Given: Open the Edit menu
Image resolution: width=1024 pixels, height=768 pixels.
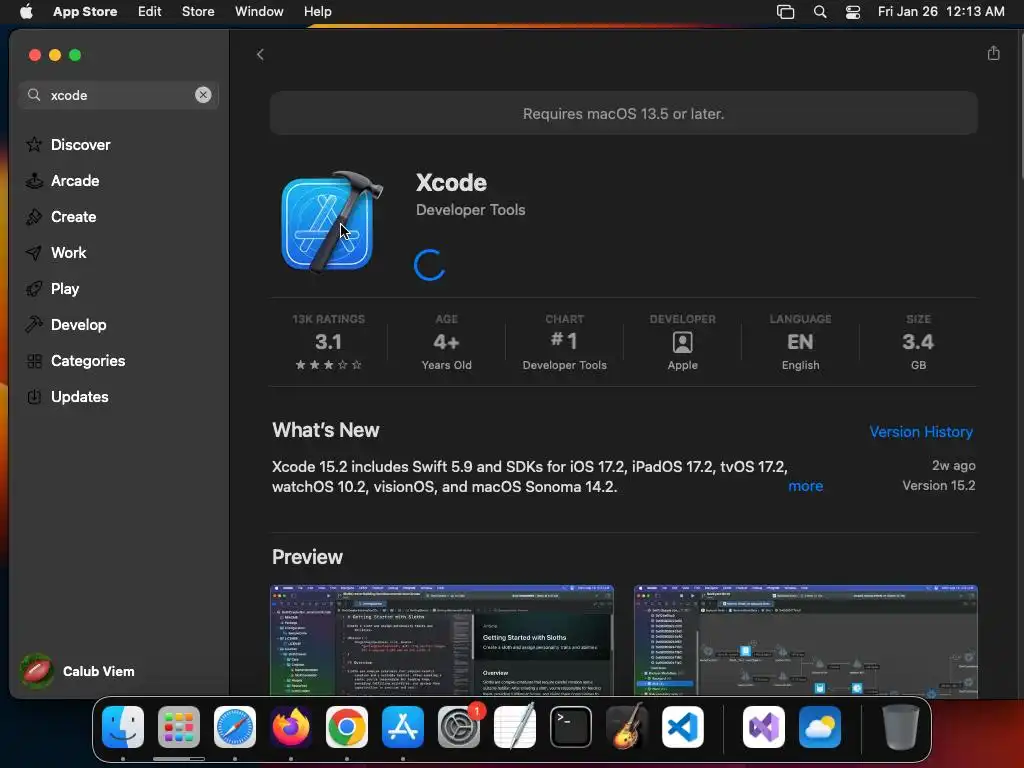Looking at the screenshot, I should coord(150,12).
